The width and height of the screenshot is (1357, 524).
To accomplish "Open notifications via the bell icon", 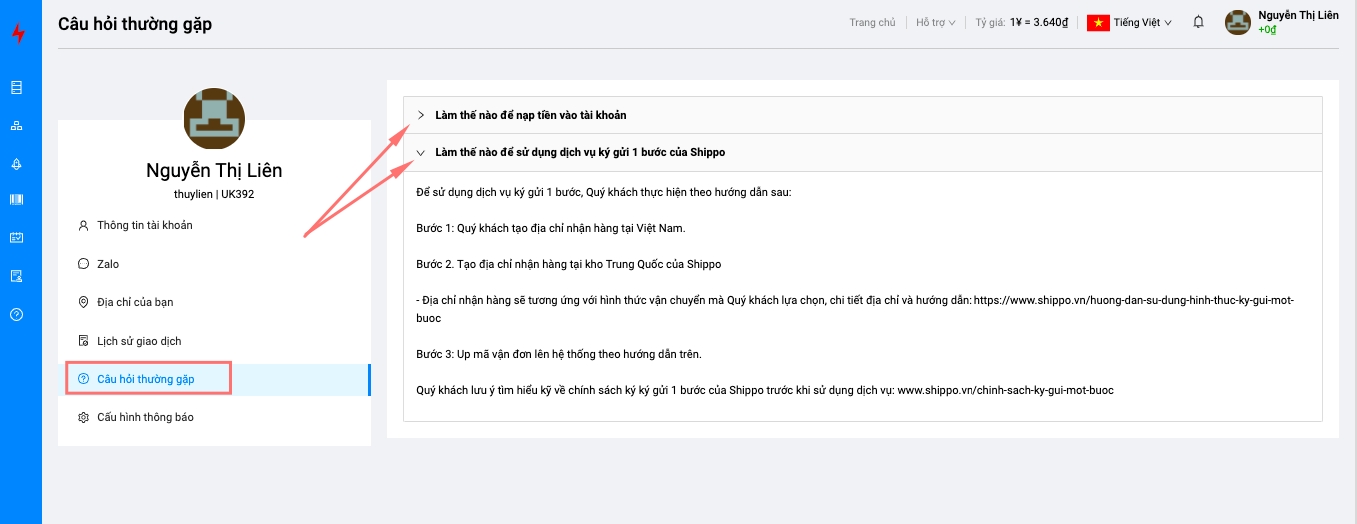I will (1198, 22).
